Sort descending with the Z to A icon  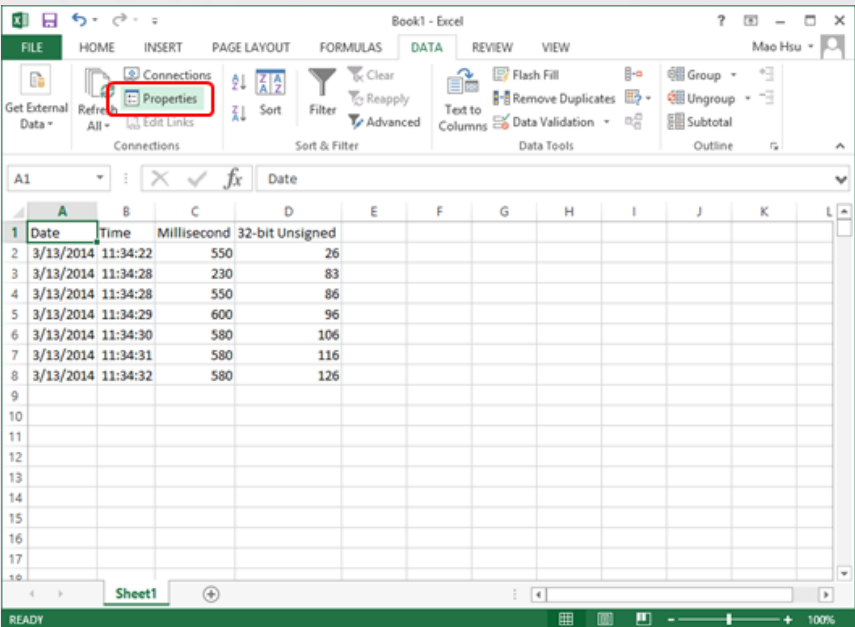tap(238, 113)
